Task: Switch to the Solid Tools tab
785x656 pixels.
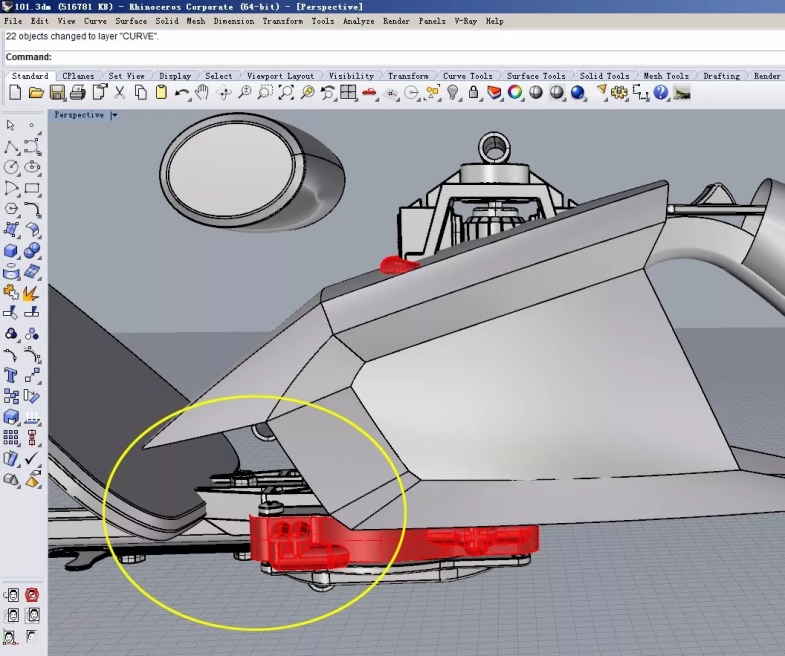Action: (x=604, y=76)
